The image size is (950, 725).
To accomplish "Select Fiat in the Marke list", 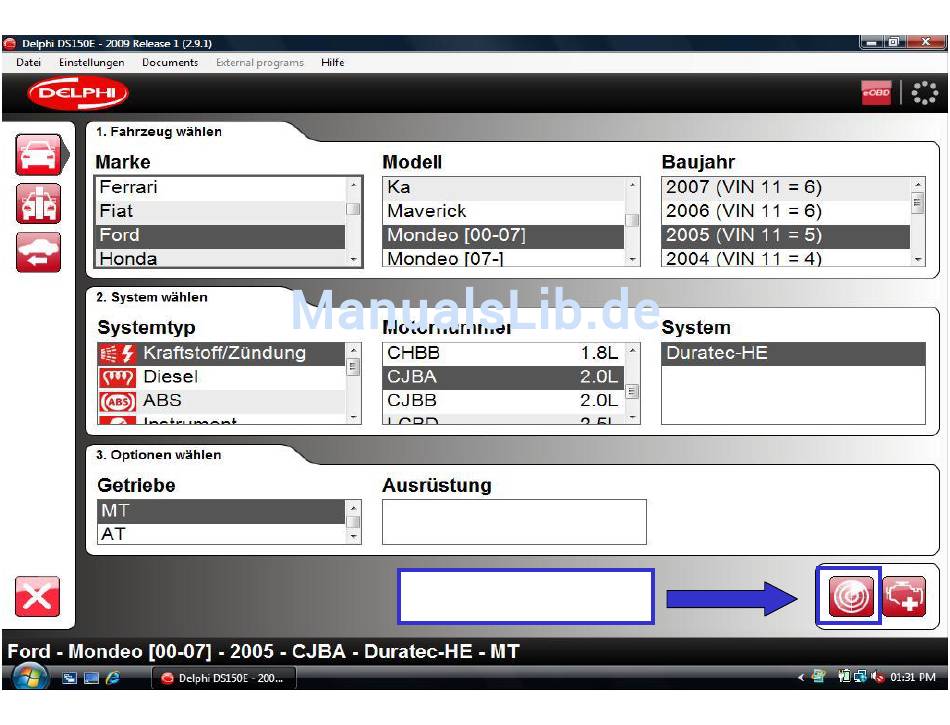I will point(220,212).
